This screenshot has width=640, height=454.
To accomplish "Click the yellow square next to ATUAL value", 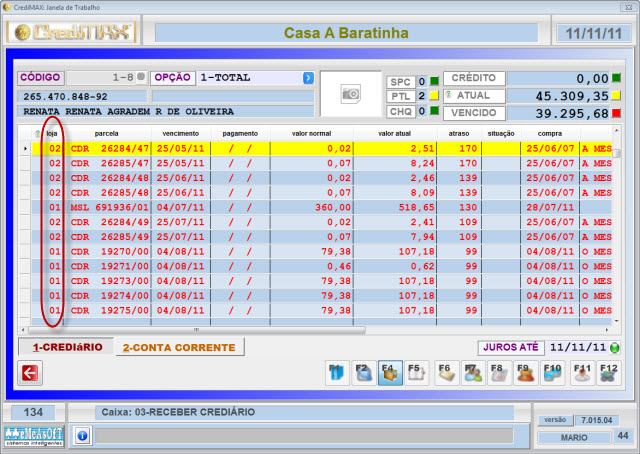I will coord(617,96).
